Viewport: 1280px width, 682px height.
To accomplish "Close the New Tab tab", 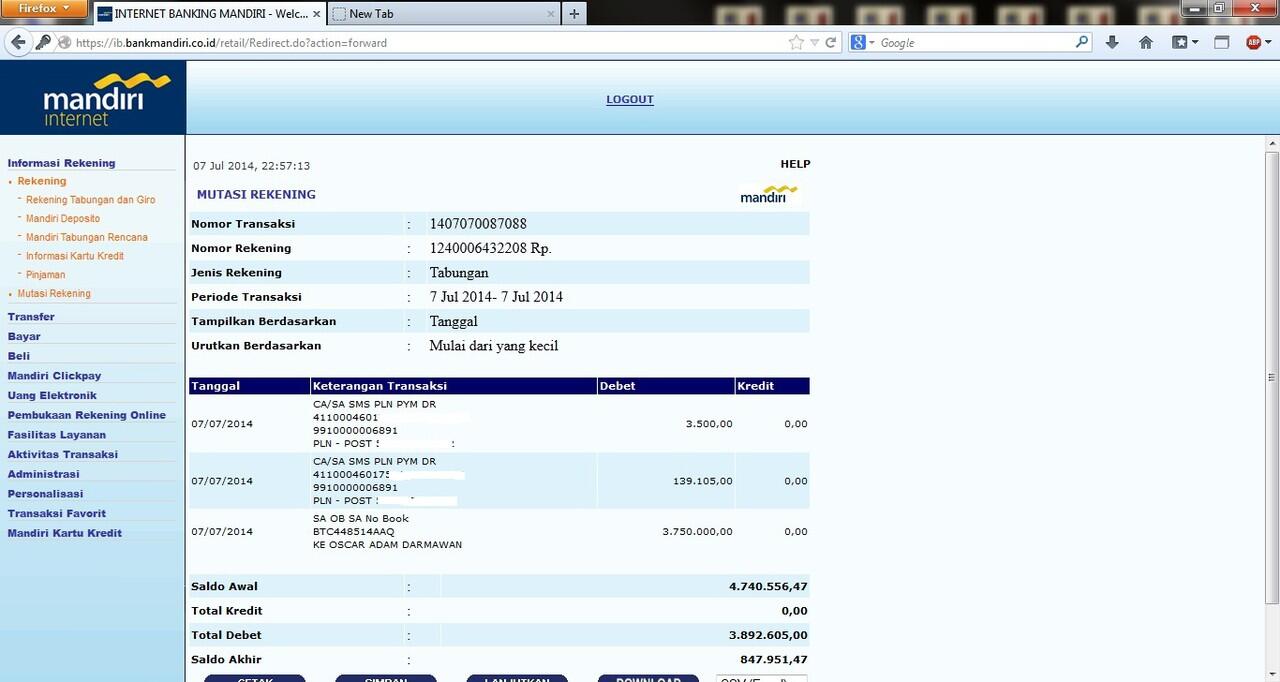I will coord(550,14).
